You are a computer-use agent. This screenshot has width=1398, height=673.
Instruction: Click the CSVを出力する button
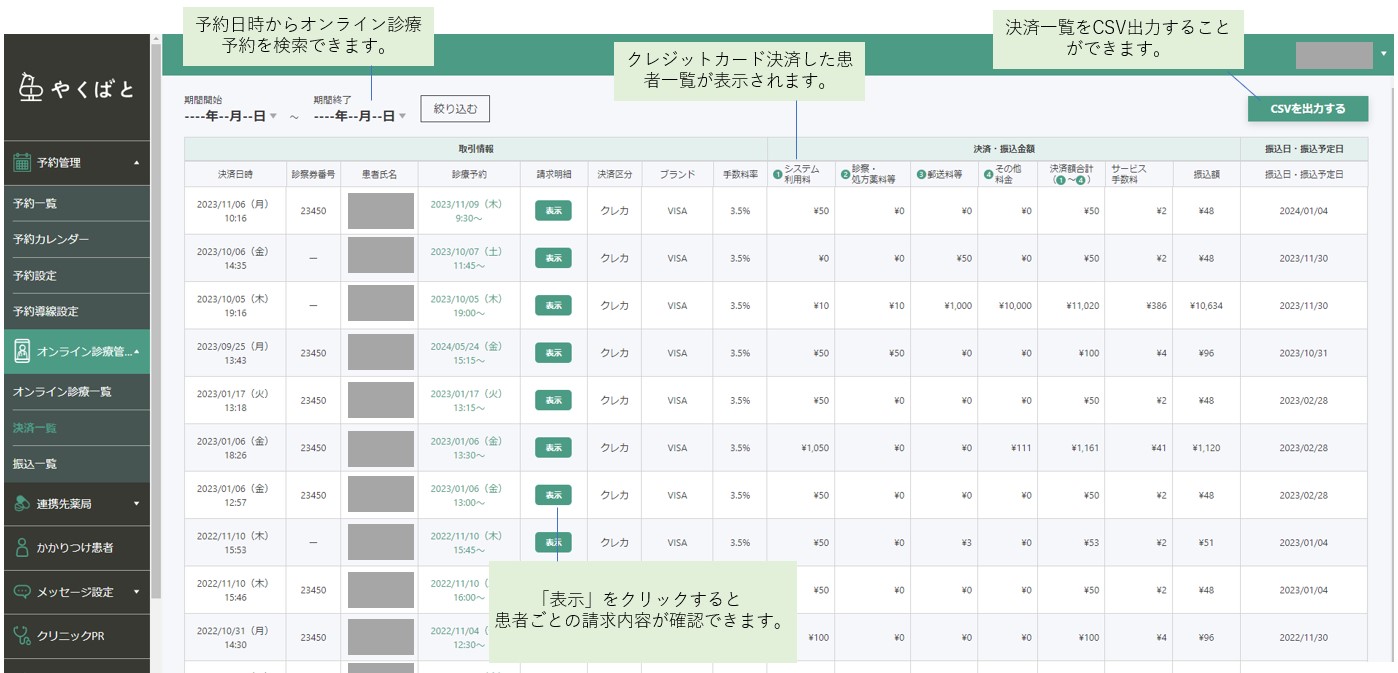1307,109
